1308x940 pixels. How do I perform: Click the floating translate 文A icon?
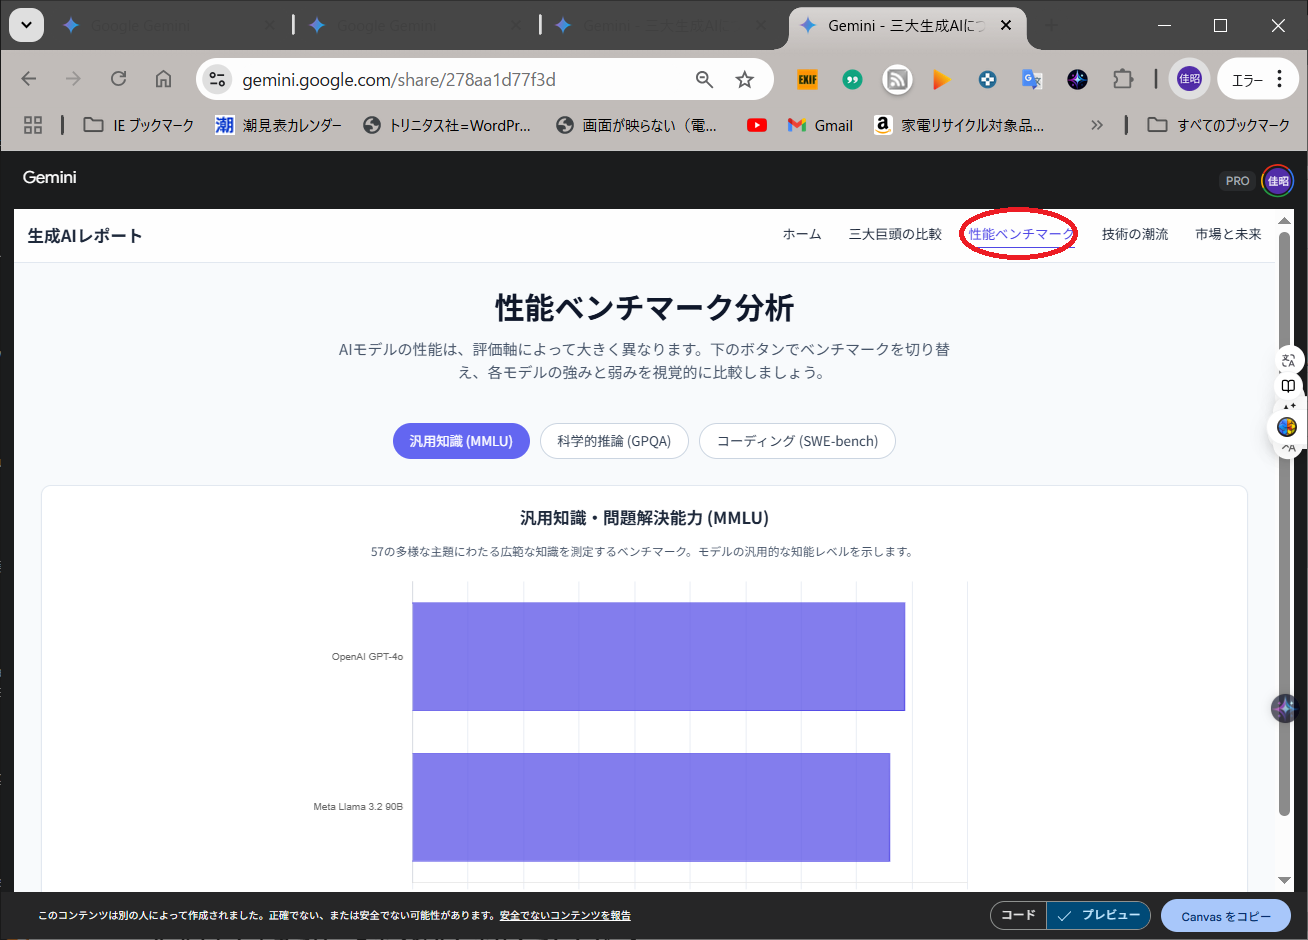coord(1288,361)
